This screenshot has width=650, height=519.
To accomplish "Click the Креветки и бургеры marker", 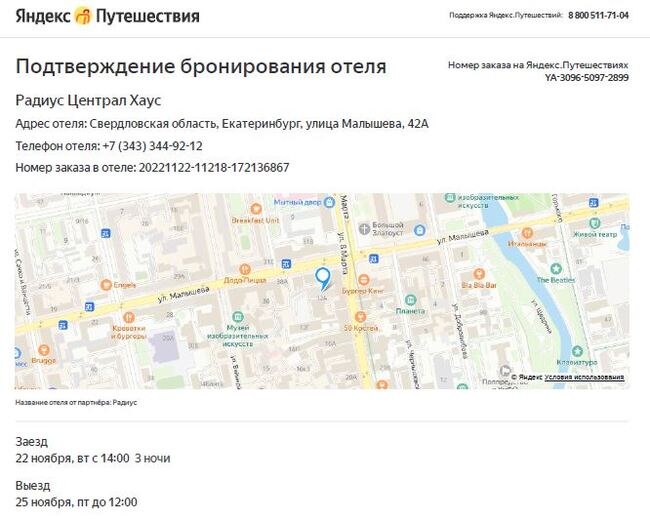I will click(x=129, y=318).
